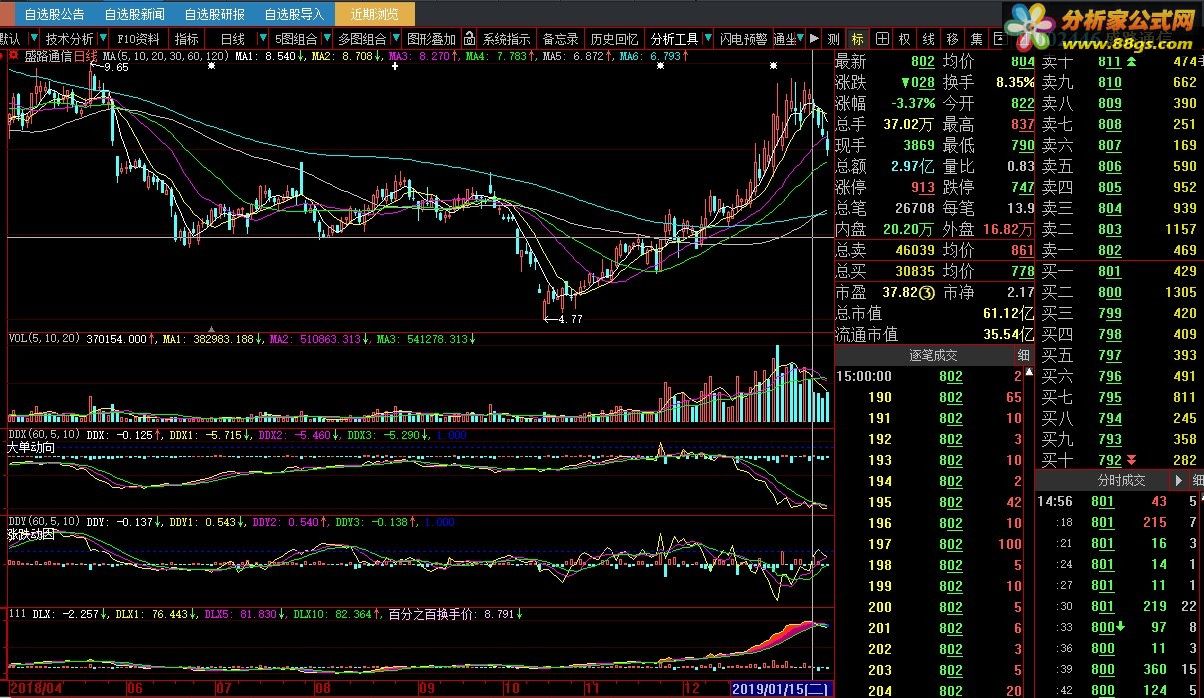This screenshot has height=698, width=1204.
Task: Click the 买二 price 800
Action: [1109, 292]
